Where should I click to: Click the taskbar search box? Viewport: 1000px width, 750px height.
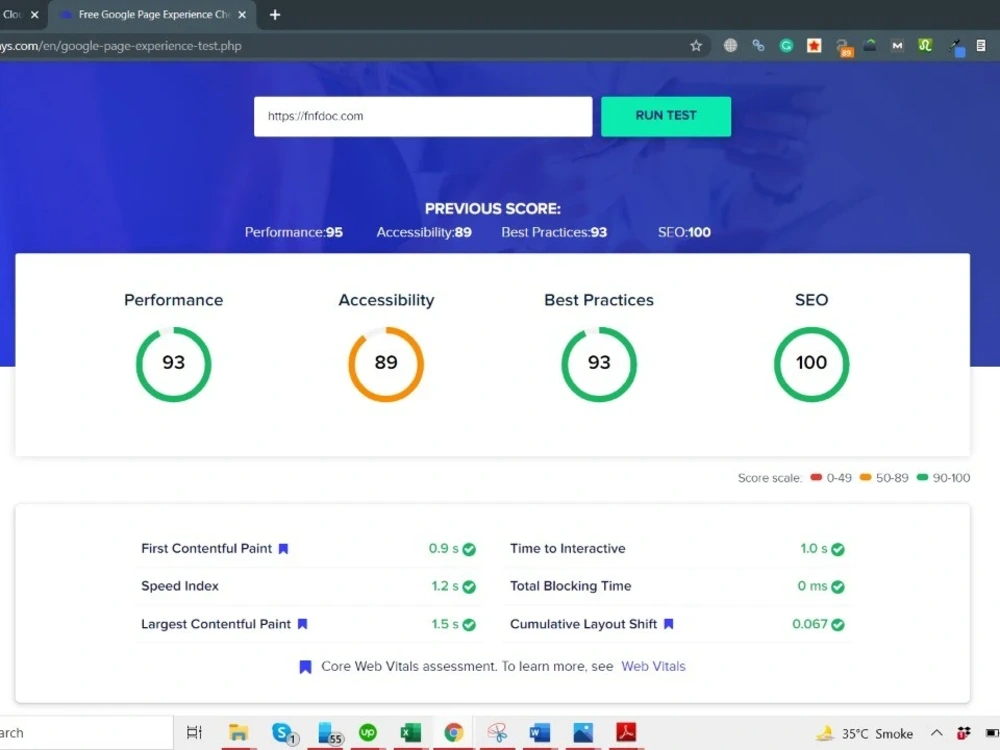point(86,733)
